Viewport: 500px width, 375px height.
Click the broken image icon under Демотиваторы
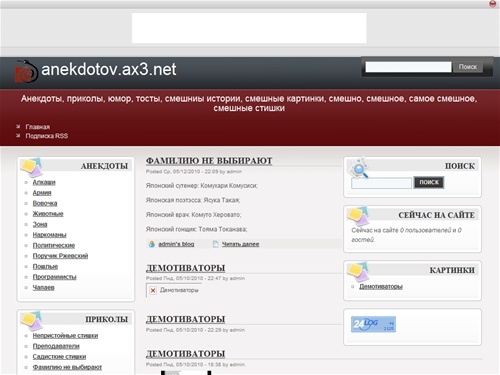coord(153,290)
